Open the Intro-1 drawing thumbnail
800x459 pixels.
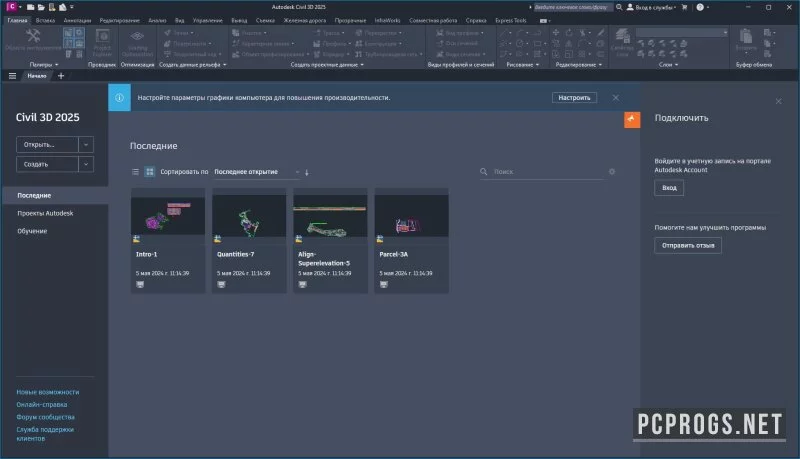point(168,216)
